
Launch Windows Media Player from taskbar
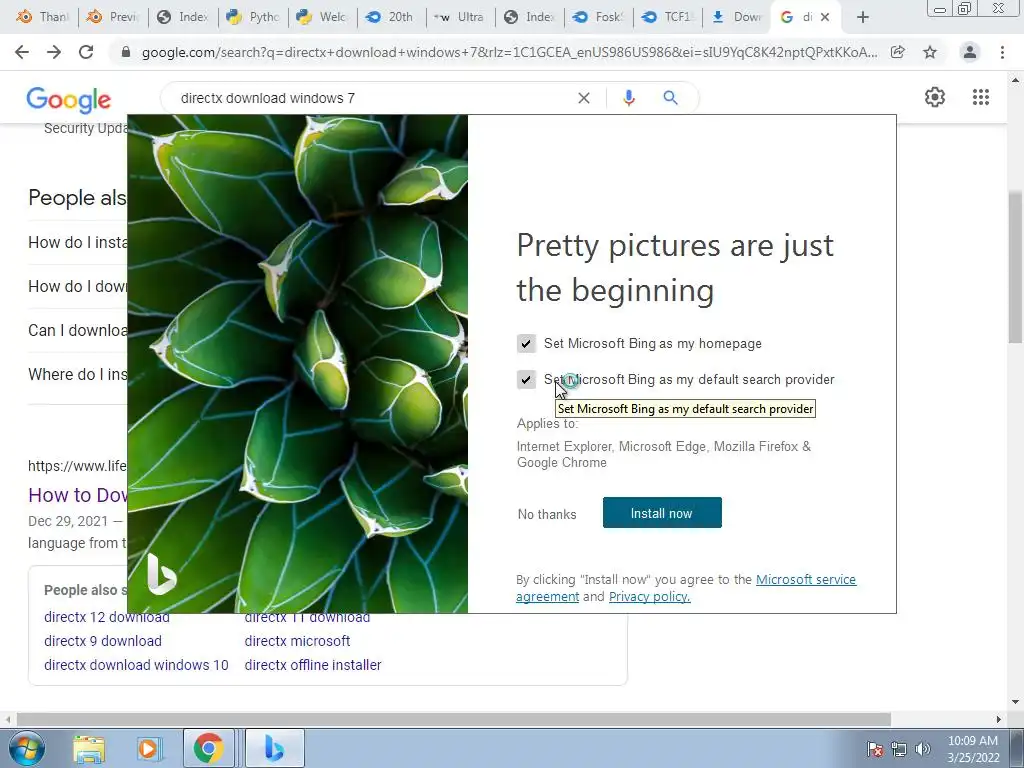(148, 749)
